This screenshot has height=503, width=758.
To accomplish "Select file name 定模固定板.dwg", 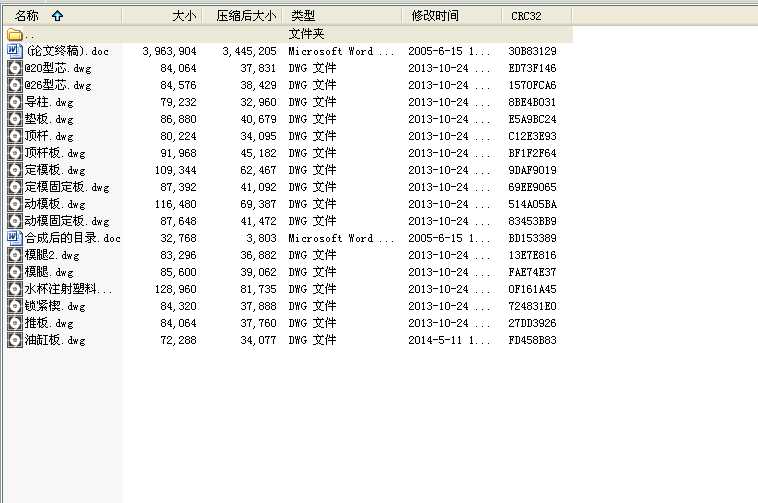I will pos(67,187).
